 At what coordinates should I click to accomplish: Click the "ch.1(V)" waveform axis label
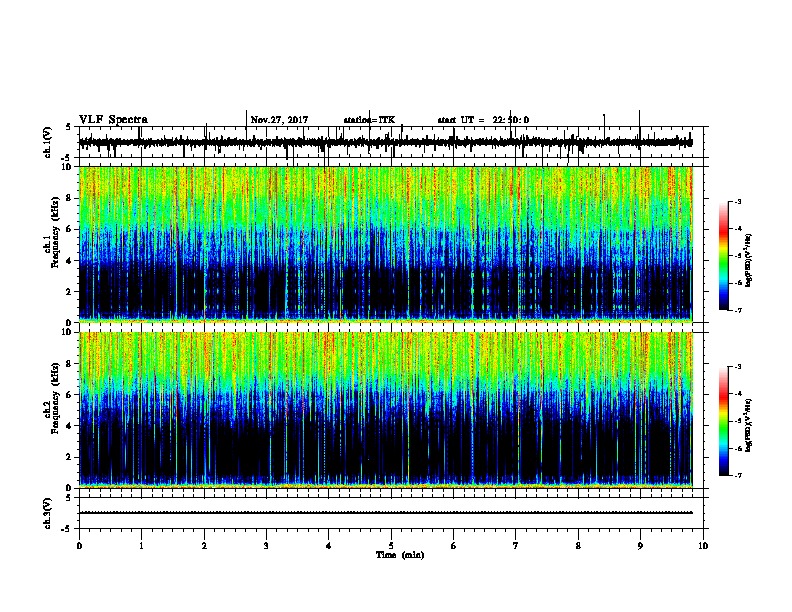(48, 142)
